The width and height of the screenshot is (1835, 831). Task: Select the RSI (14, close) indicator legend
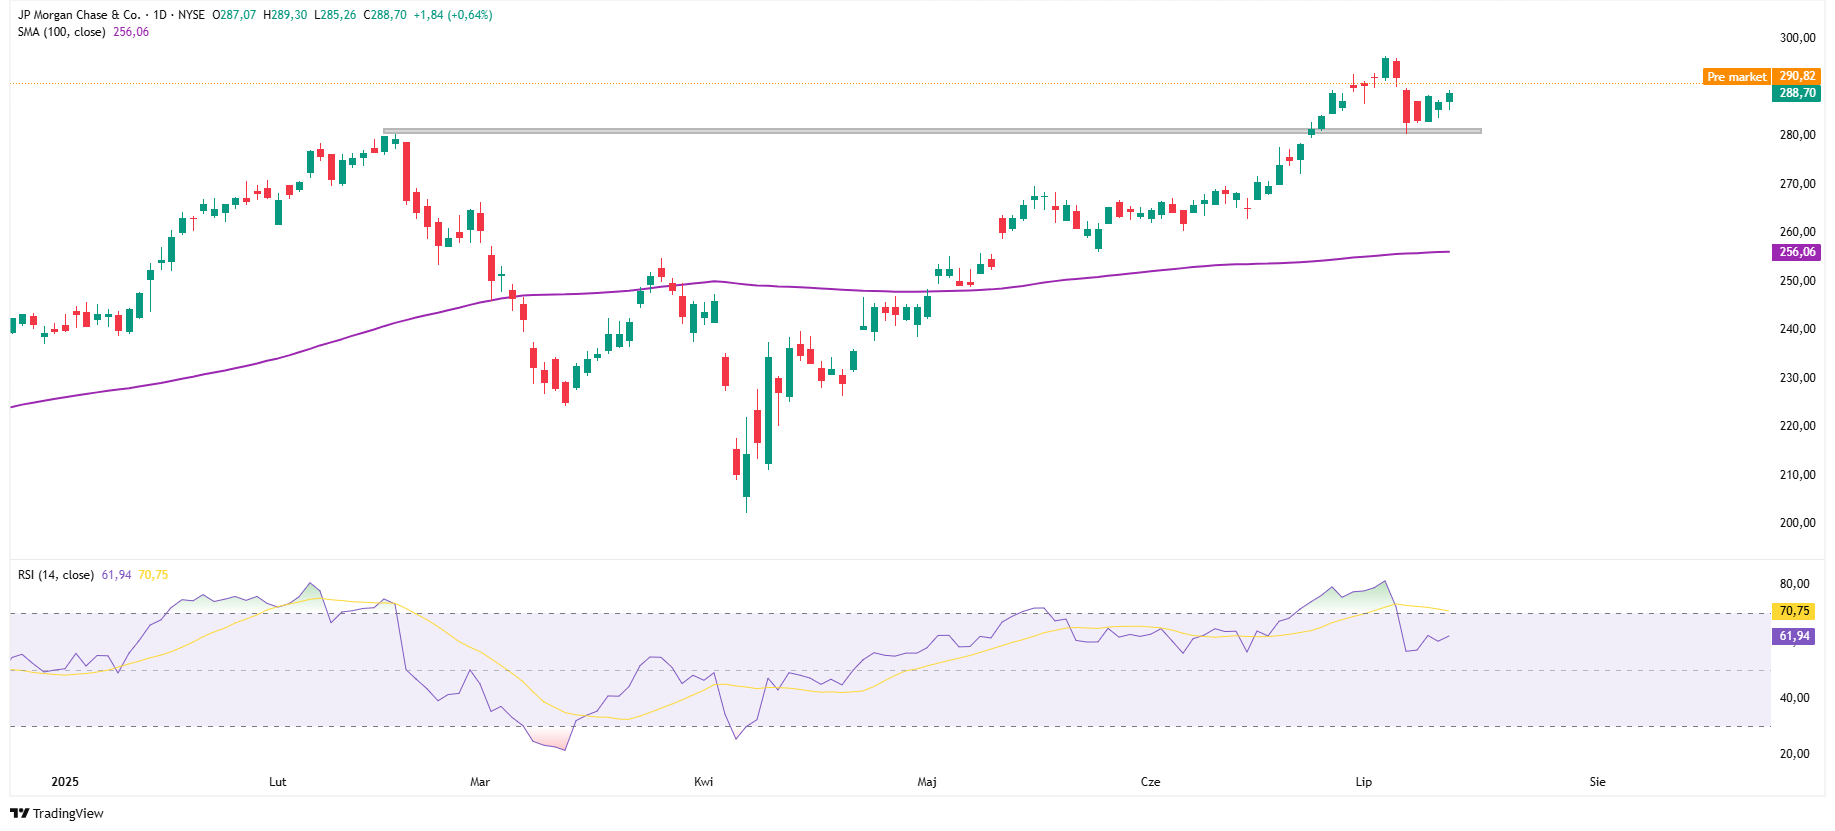tap(56, 575)
